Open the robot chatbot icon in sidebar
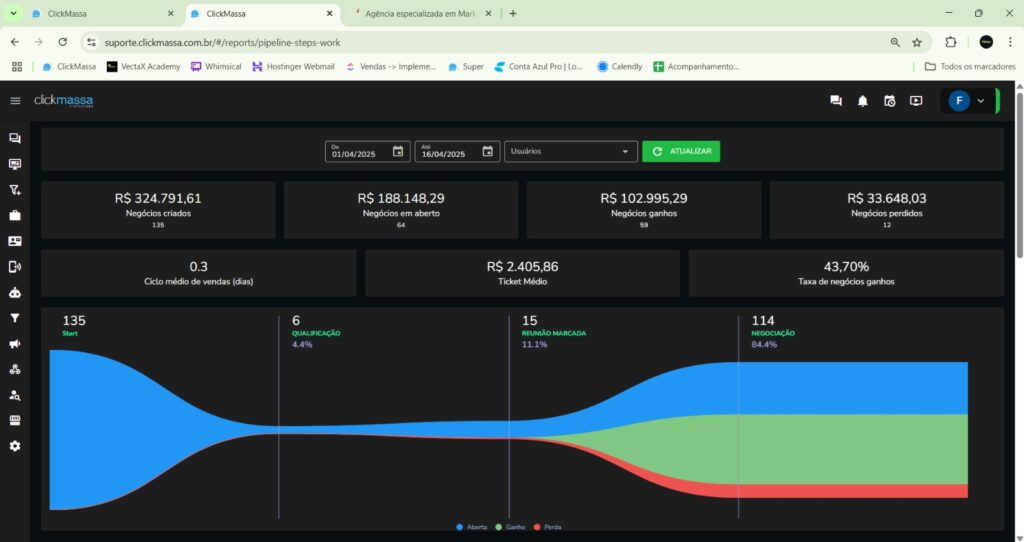 click(15, 293)
